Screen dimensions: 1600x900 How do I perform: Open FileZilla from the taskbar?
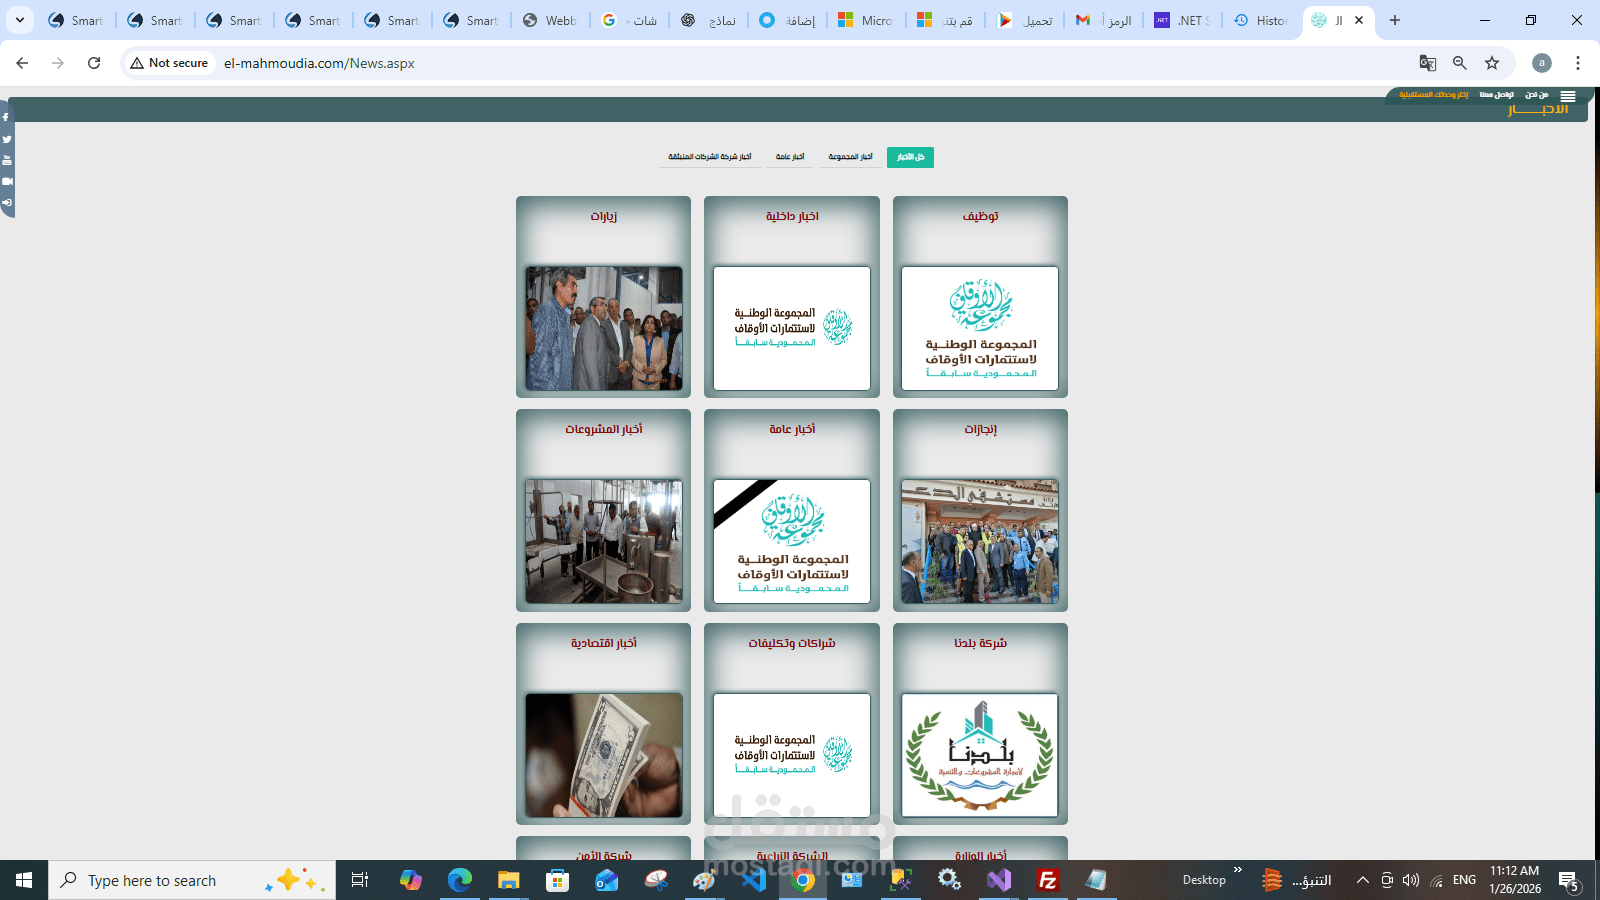coord(1048,880)
